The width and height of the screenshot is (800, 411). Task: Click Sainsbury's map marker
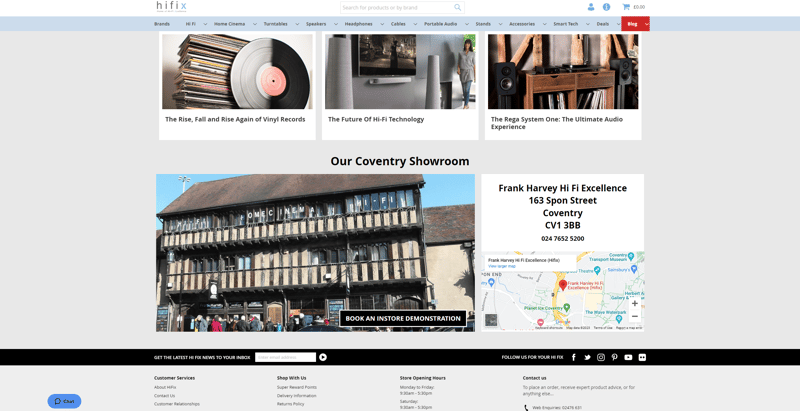point(634,268)
